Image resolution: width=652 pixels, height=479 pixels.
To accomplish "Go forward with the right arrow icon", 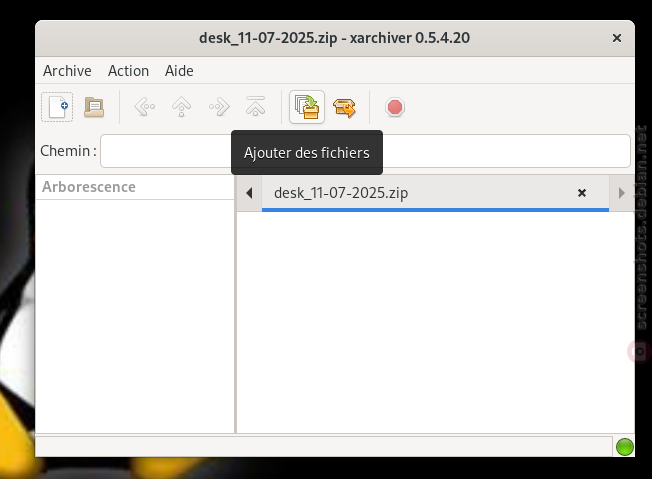I will point(219,107).
